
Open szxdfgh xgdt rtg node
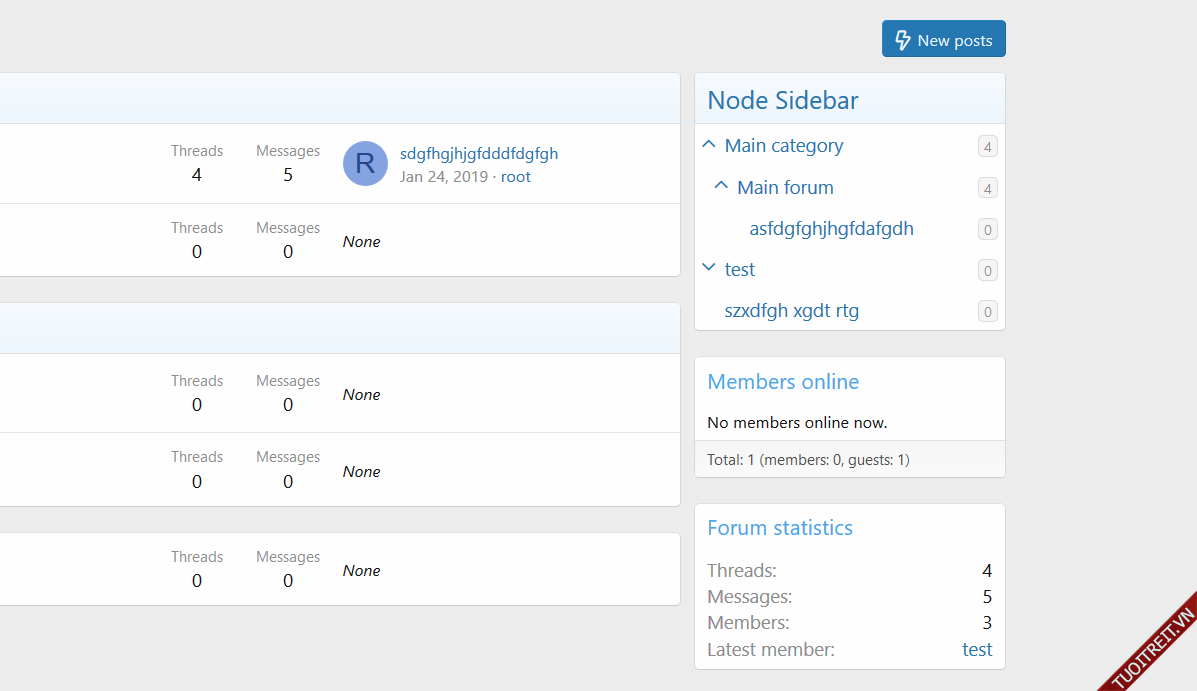[x=791, y=311]
